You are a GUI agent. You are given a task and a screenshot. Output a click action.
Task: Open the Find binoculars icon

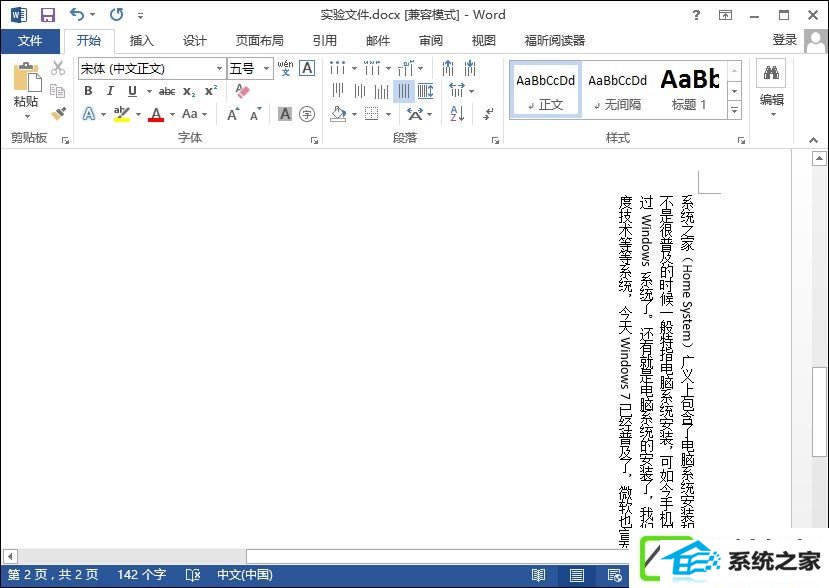click(x=771, y=73)
